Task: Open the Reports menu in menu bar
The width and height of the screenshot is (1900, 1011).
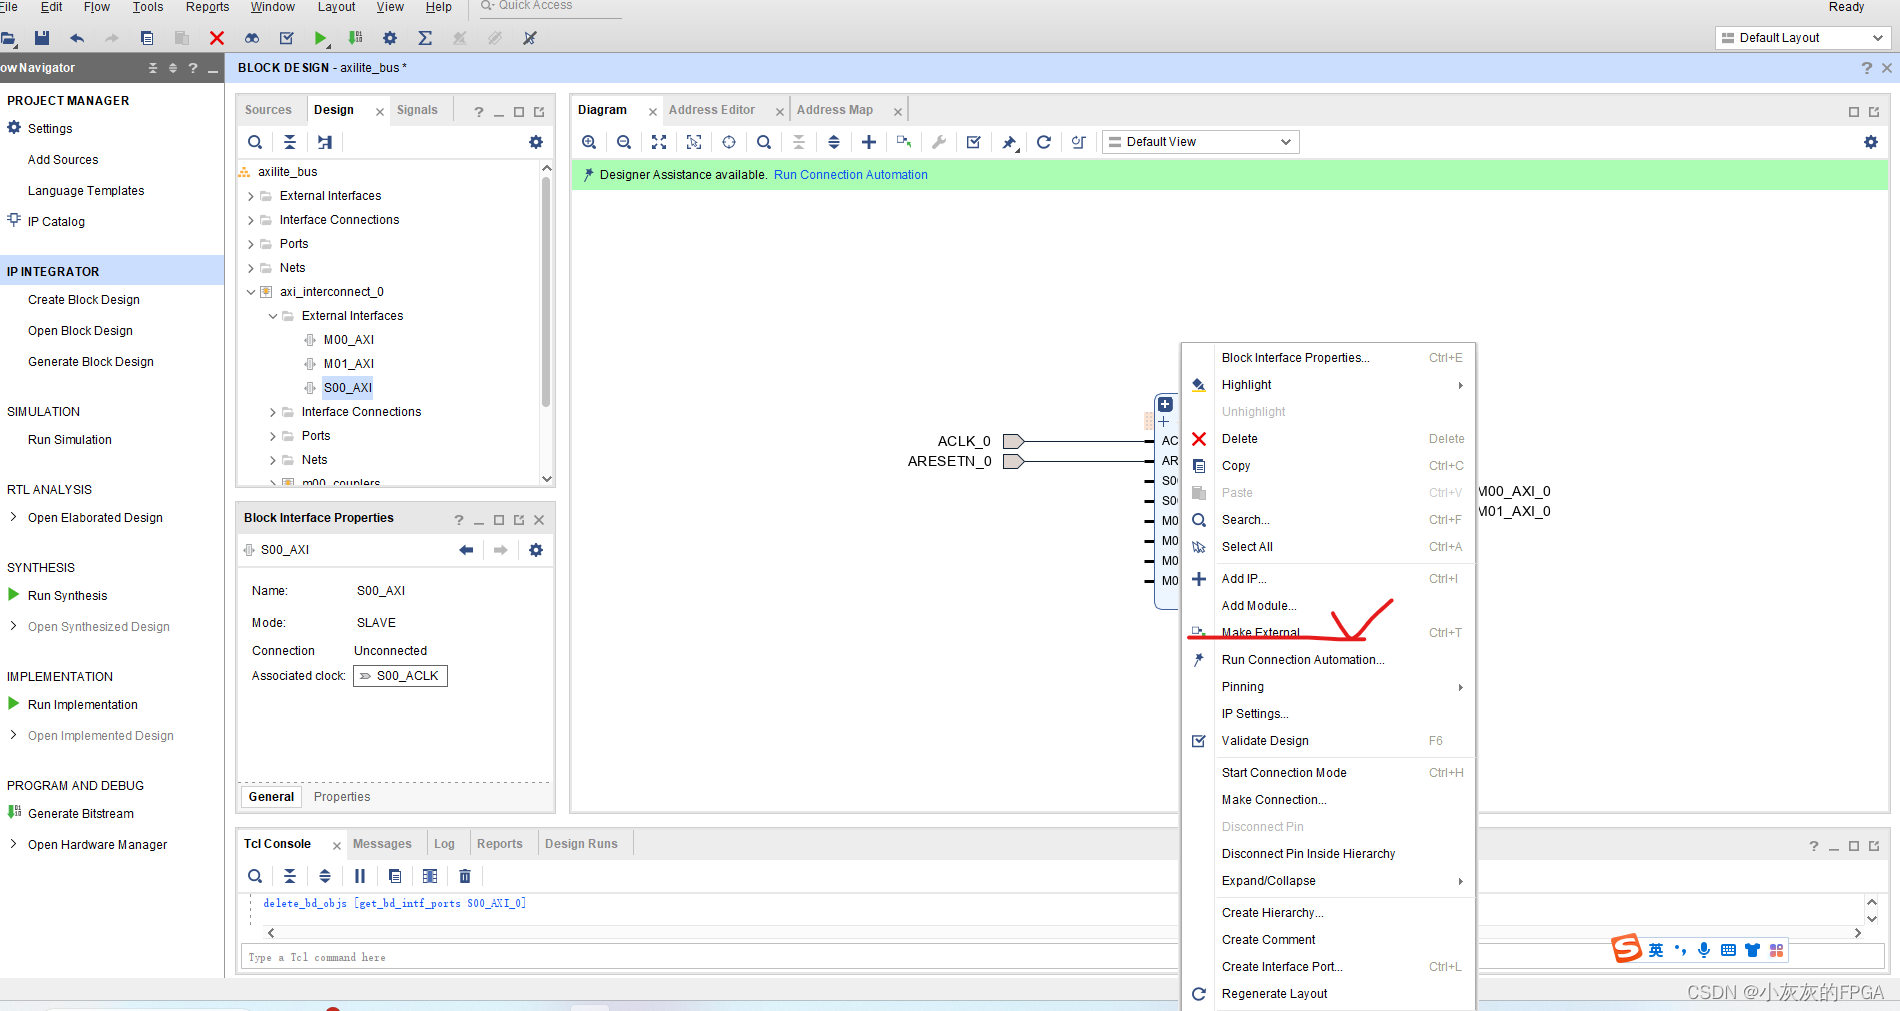Action: [207, 7]
